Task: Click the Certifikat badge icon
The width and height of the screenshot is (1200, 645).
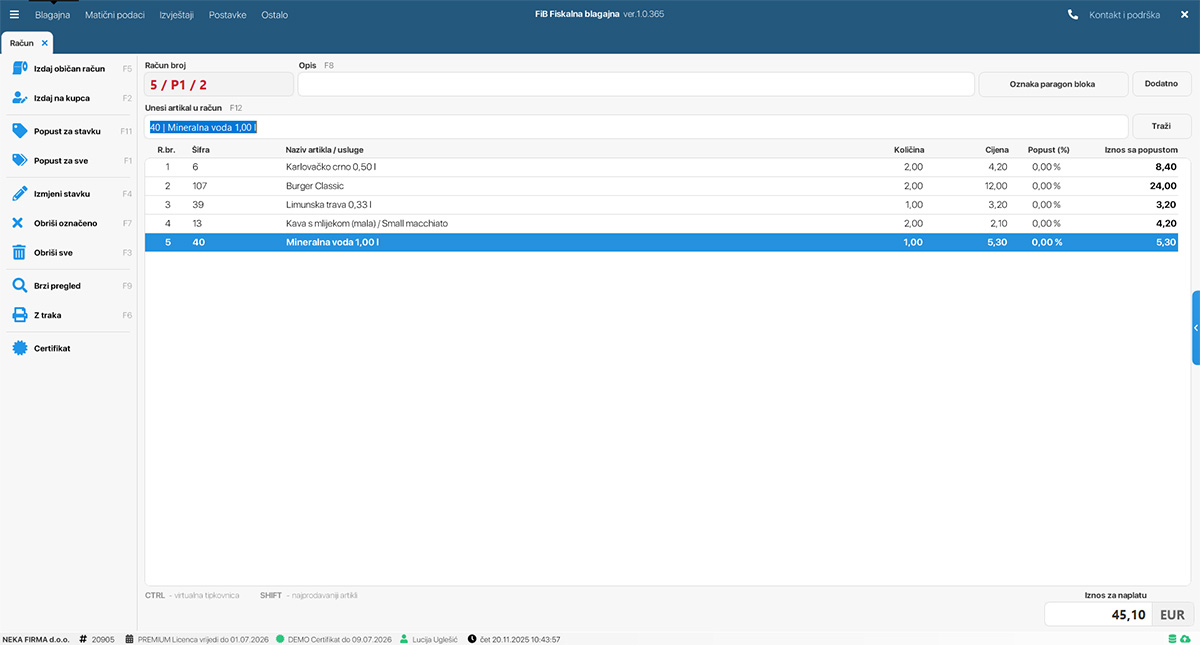Action: pyautogui.click(x=18, y=348)
